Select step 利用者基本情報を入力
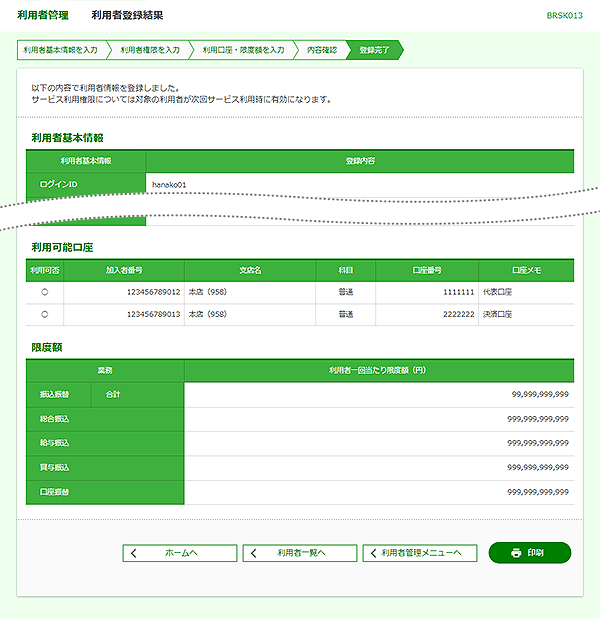 60,50
